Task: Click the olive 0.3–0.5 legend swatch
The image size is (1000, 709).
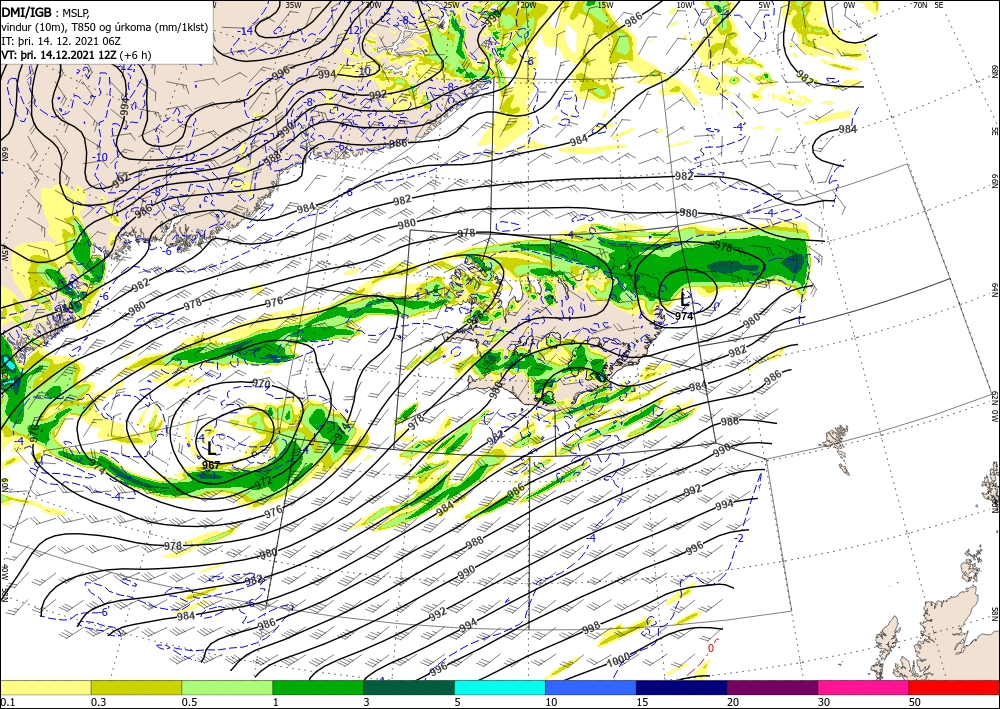Action: point(136,687)
